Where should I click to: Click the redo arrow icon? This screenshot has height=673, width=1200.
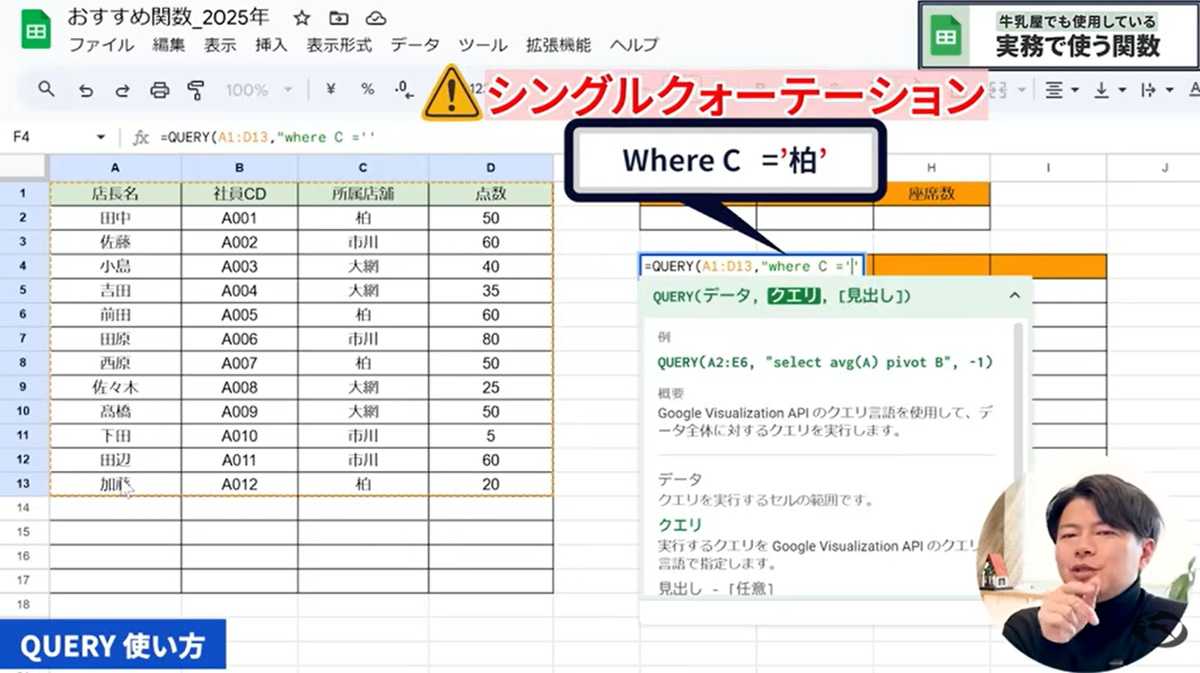point(122,90)
